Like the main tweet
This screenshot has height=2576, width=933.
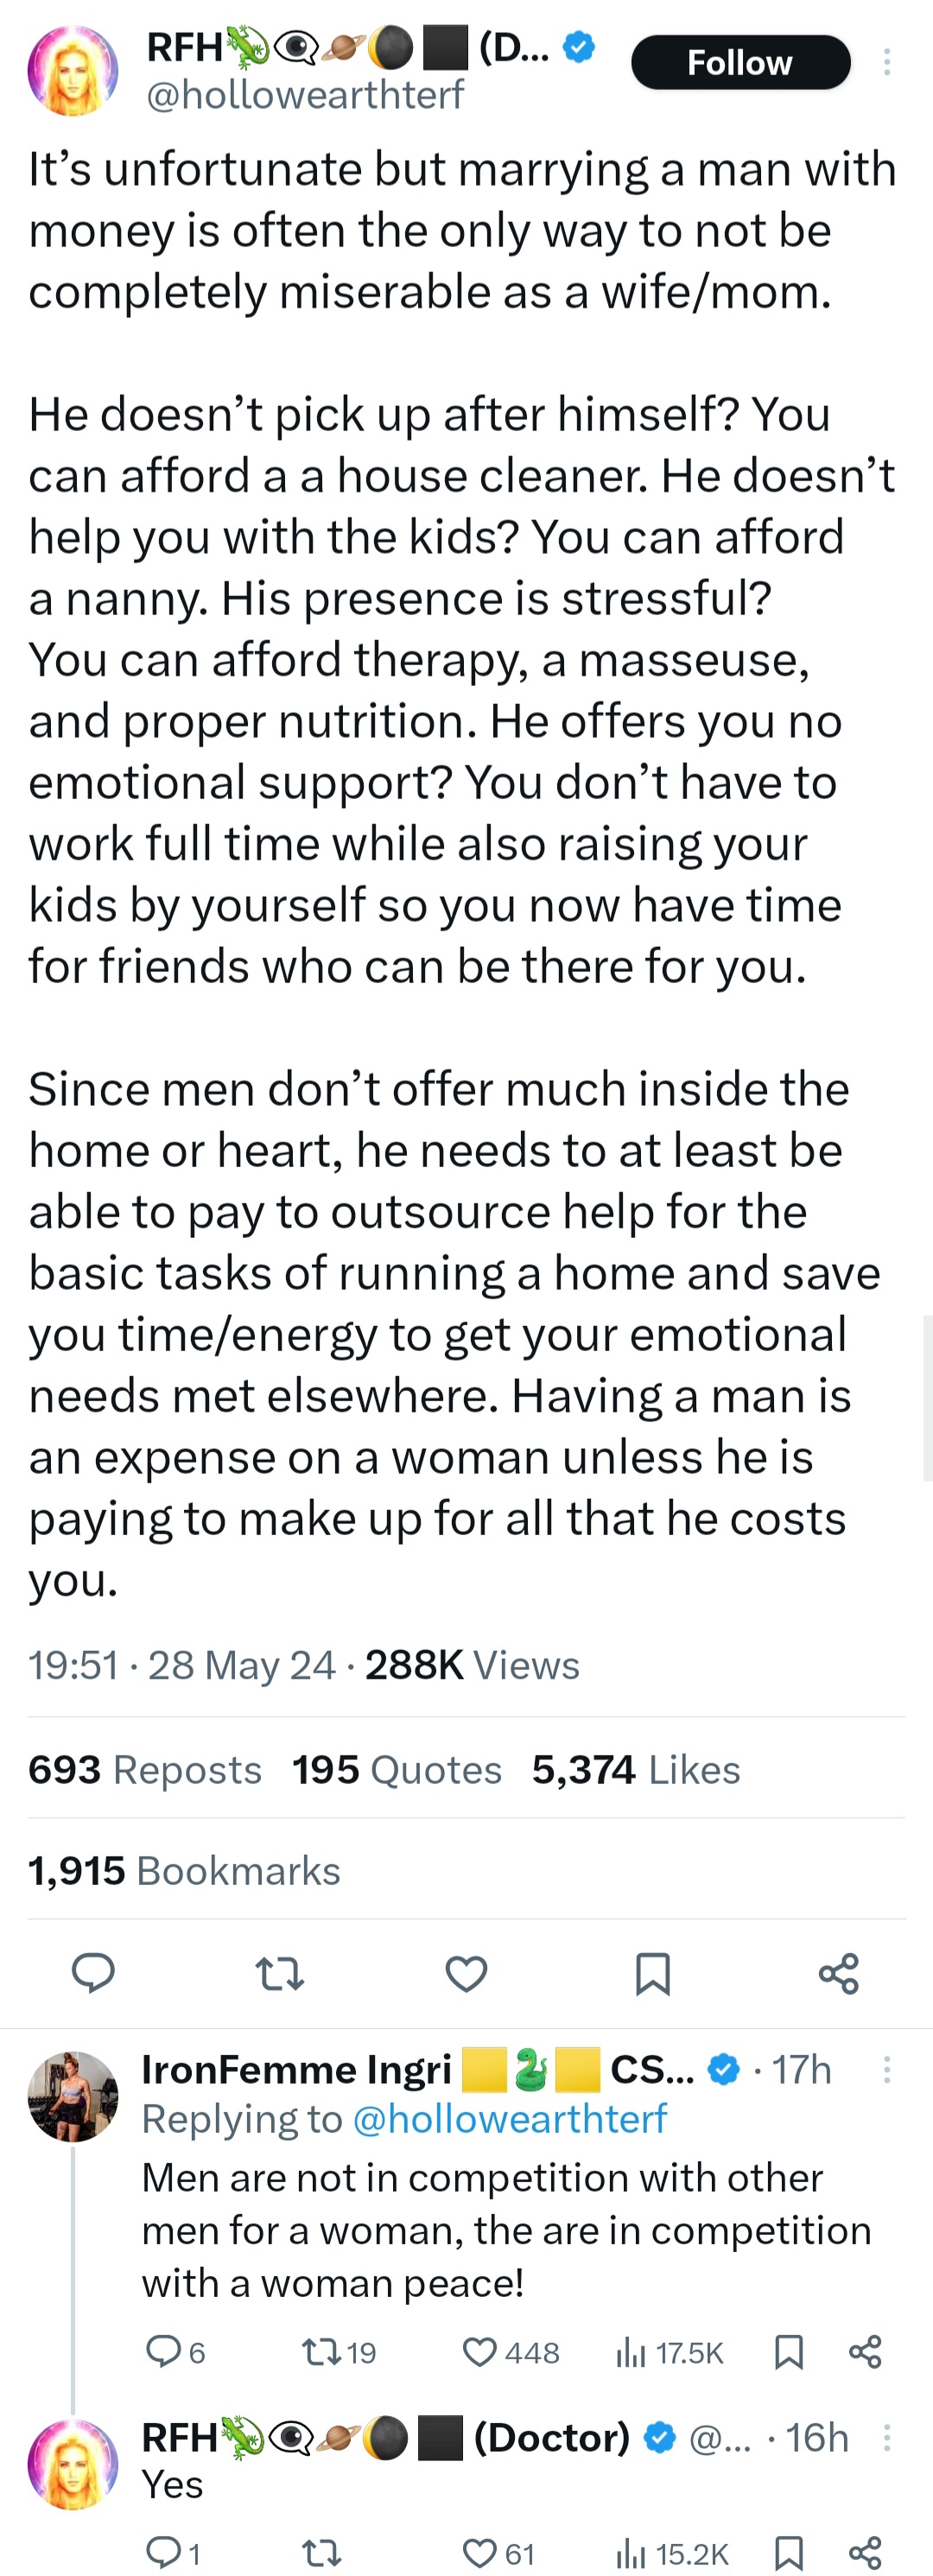point(466,1973)
